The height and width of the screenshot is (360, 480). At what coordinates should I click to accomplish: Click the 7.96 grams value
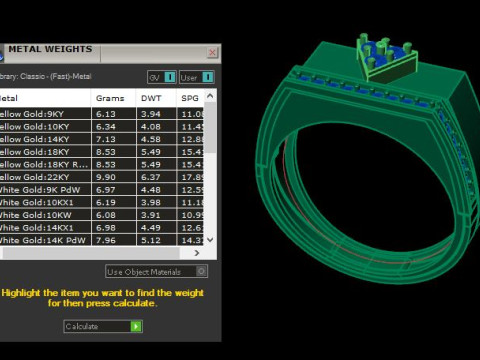pyautogui.click(x=106, y=240)
